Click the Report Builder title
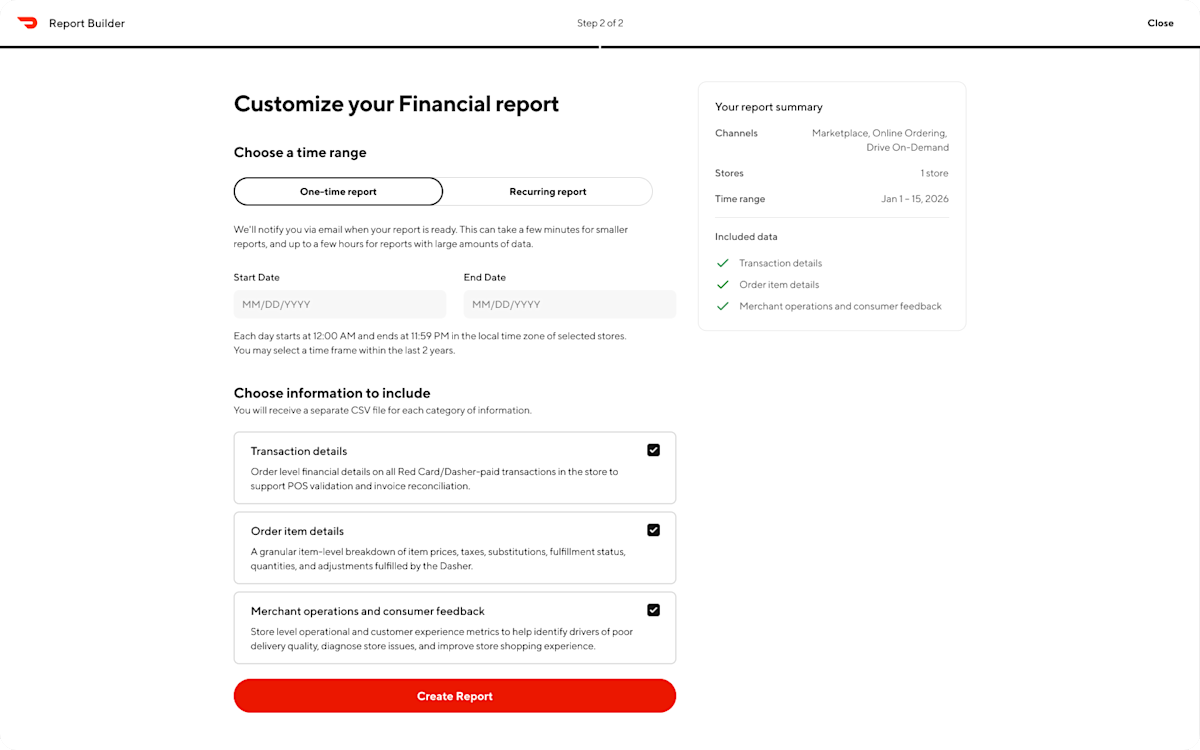 pos(88,22)
